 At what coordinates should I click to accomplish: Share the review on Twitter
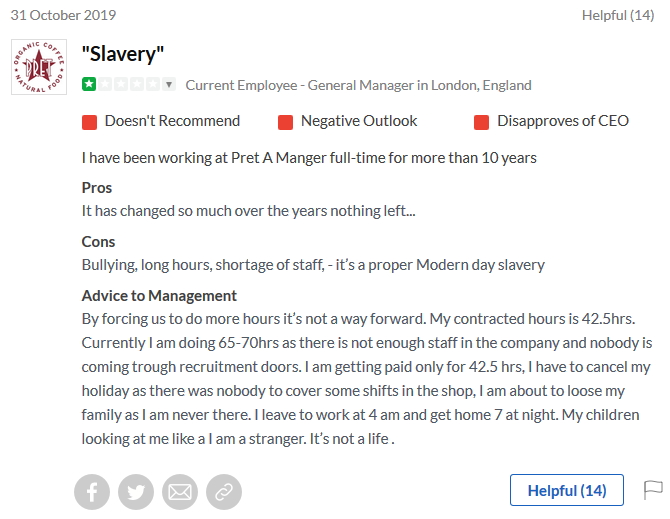[x=136, y=492]
